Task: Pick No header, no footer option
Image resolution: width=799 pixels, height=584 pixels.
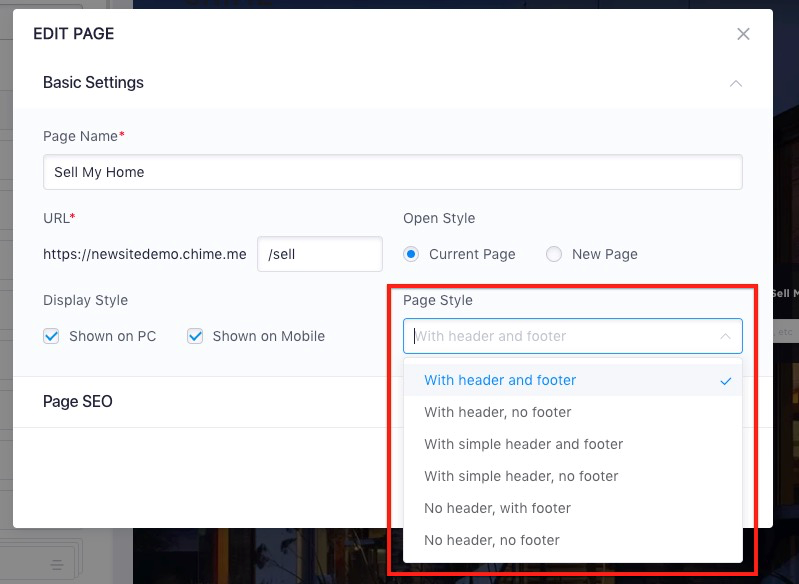Action: pos(572,540)
